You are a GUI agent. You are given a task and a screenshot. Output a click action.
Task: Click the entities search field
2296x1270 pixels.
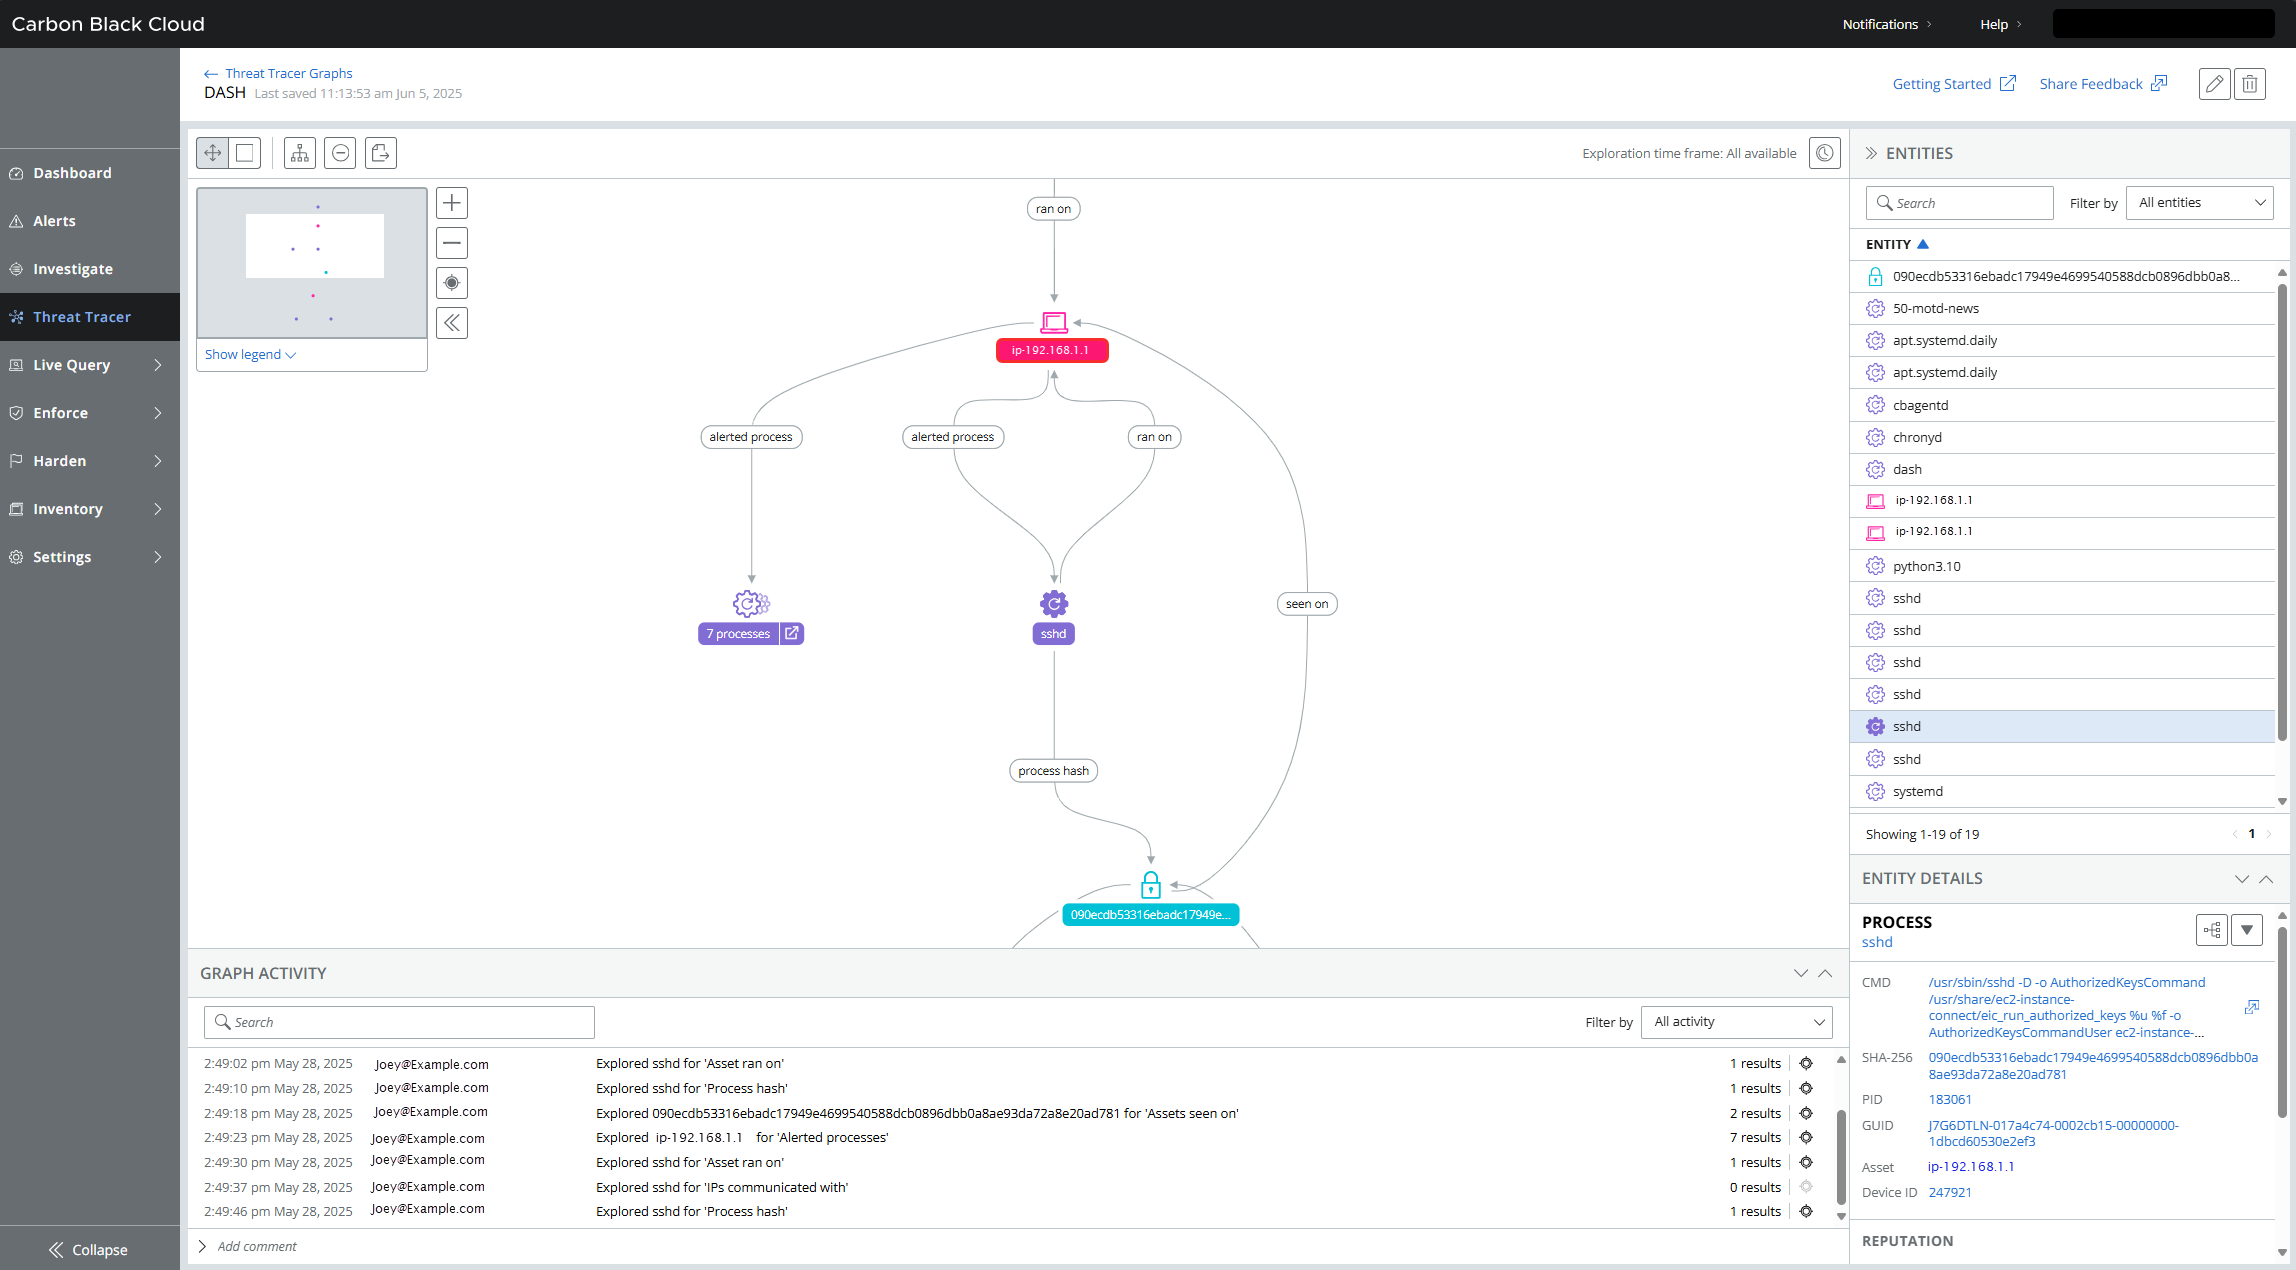(x=1960, y=203)
